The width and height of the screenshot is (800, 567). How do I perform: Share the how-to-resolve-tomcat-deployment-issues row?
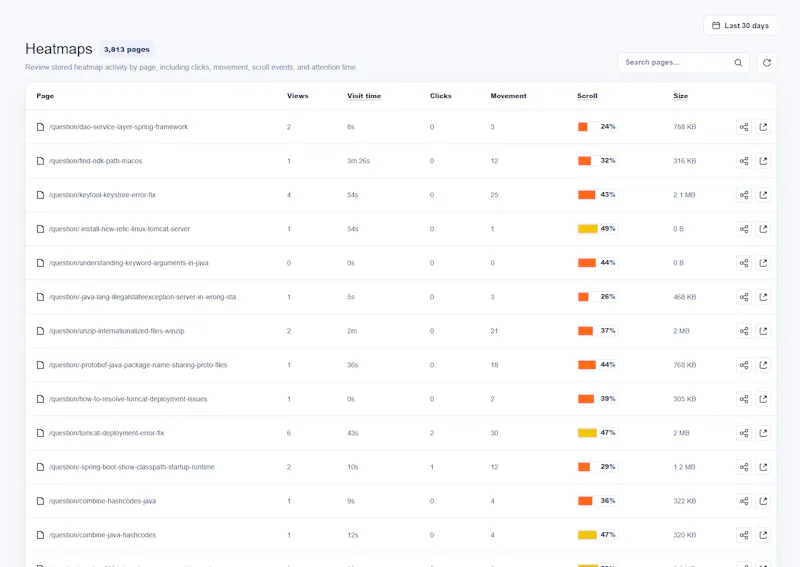(x=744, y=399)
